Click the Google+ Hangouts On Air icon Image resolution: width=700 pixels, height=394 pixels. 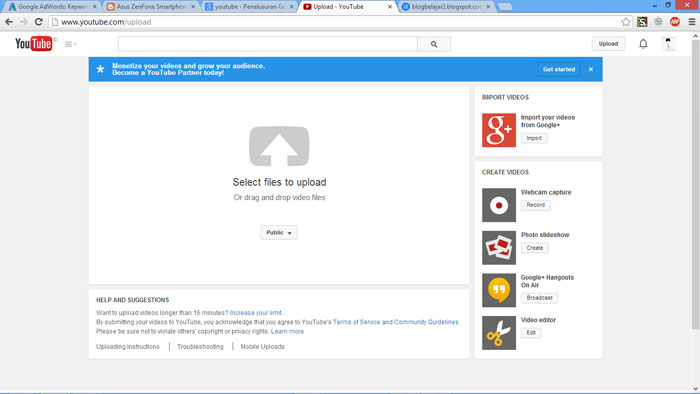[499, 290]
